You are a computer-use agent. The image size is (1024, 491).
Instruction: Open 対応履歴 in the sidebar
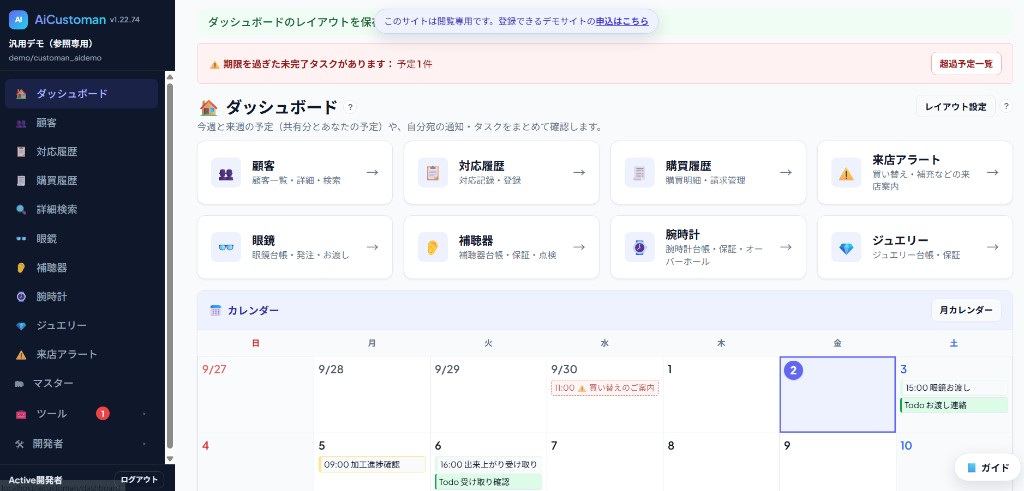pyautogui.click(x=82, y=151)
